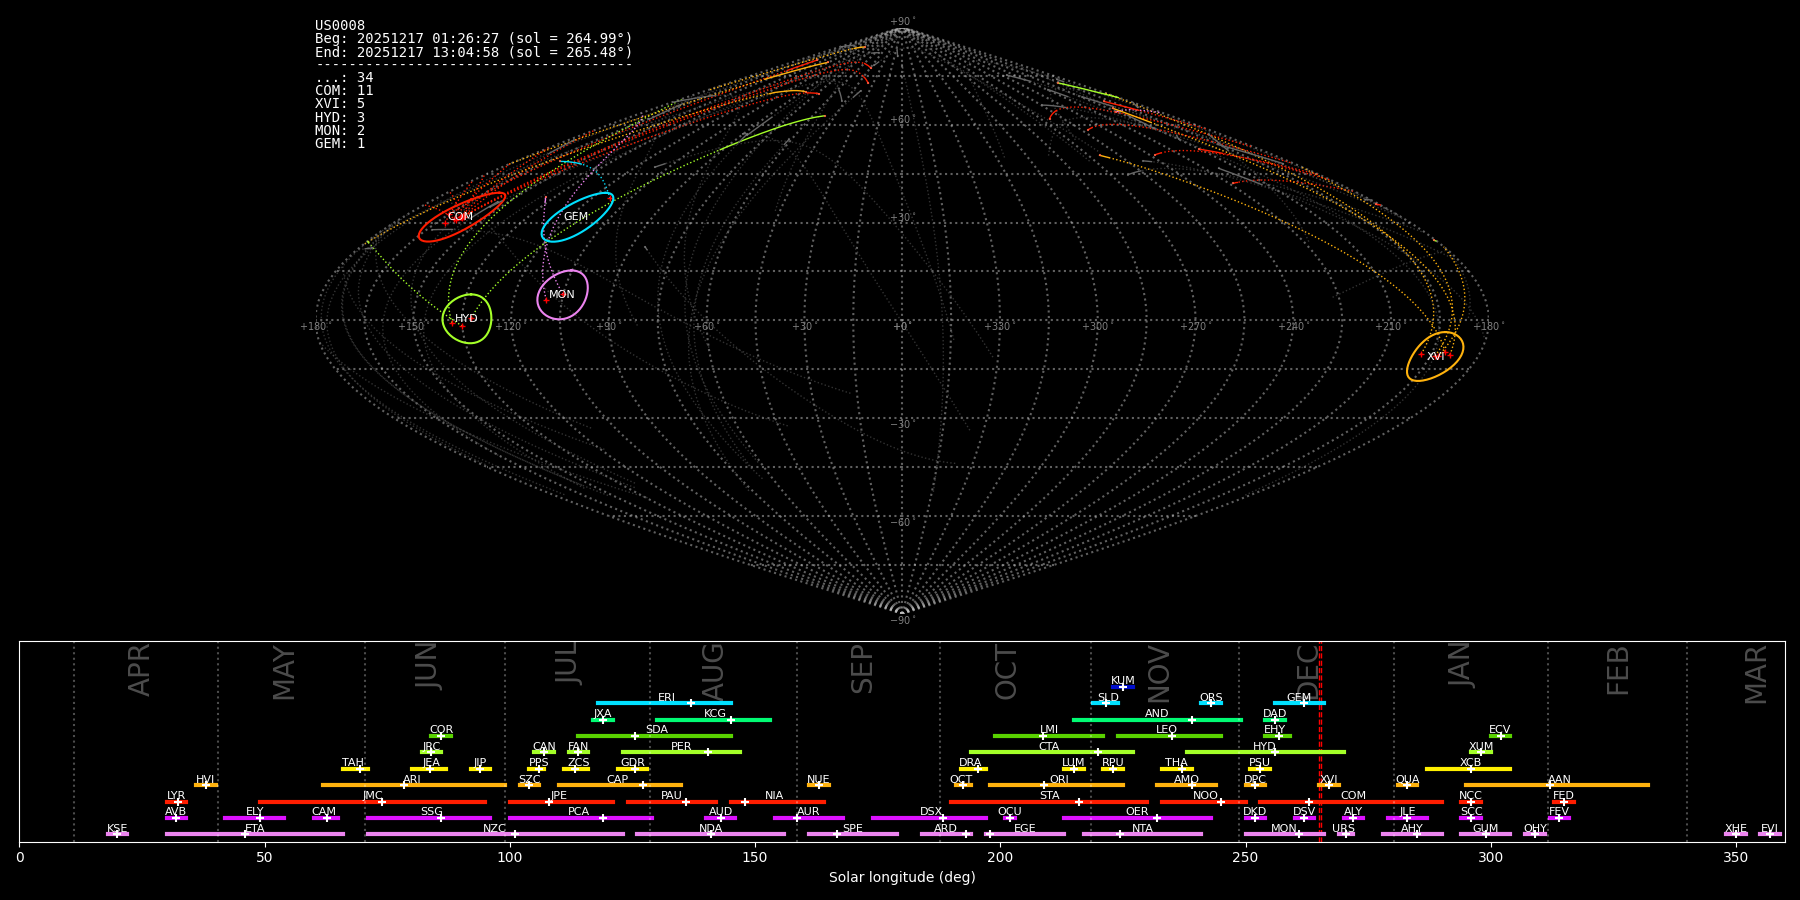Viewport: 1800px width, 900px height.
Task: Click the legend entry 'GEM: 1'
Action: tap(340, 143)
